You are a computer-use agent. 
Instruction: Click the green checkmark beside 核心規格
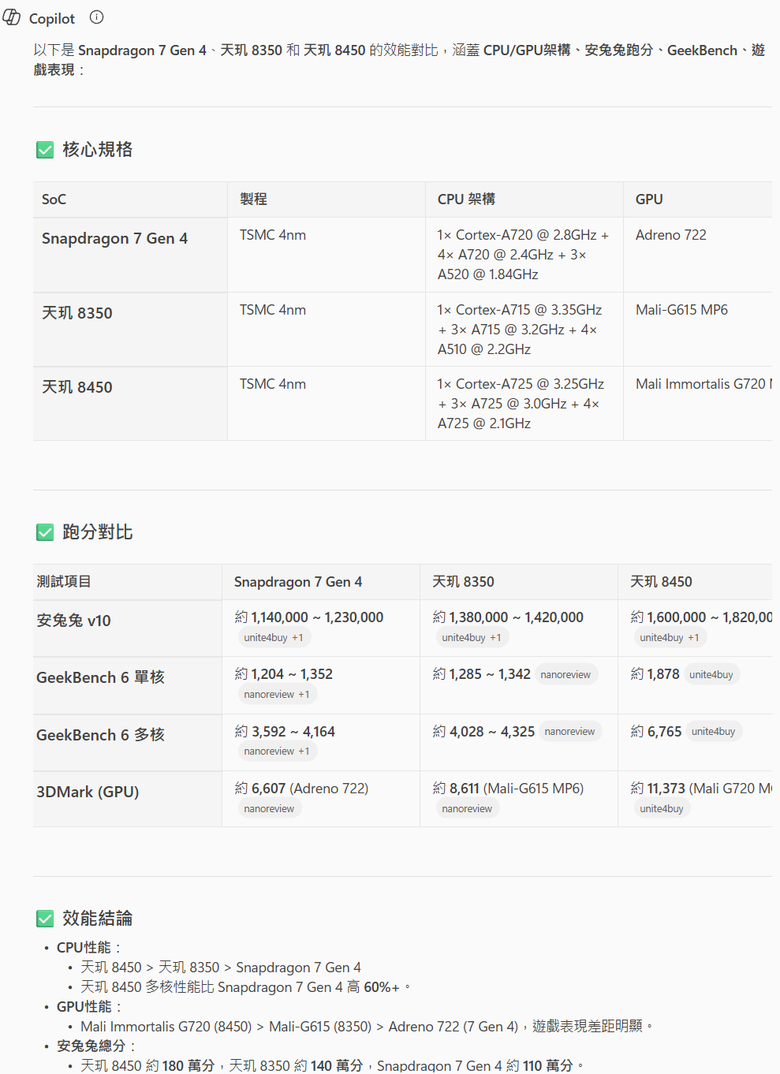coord(45,150)
